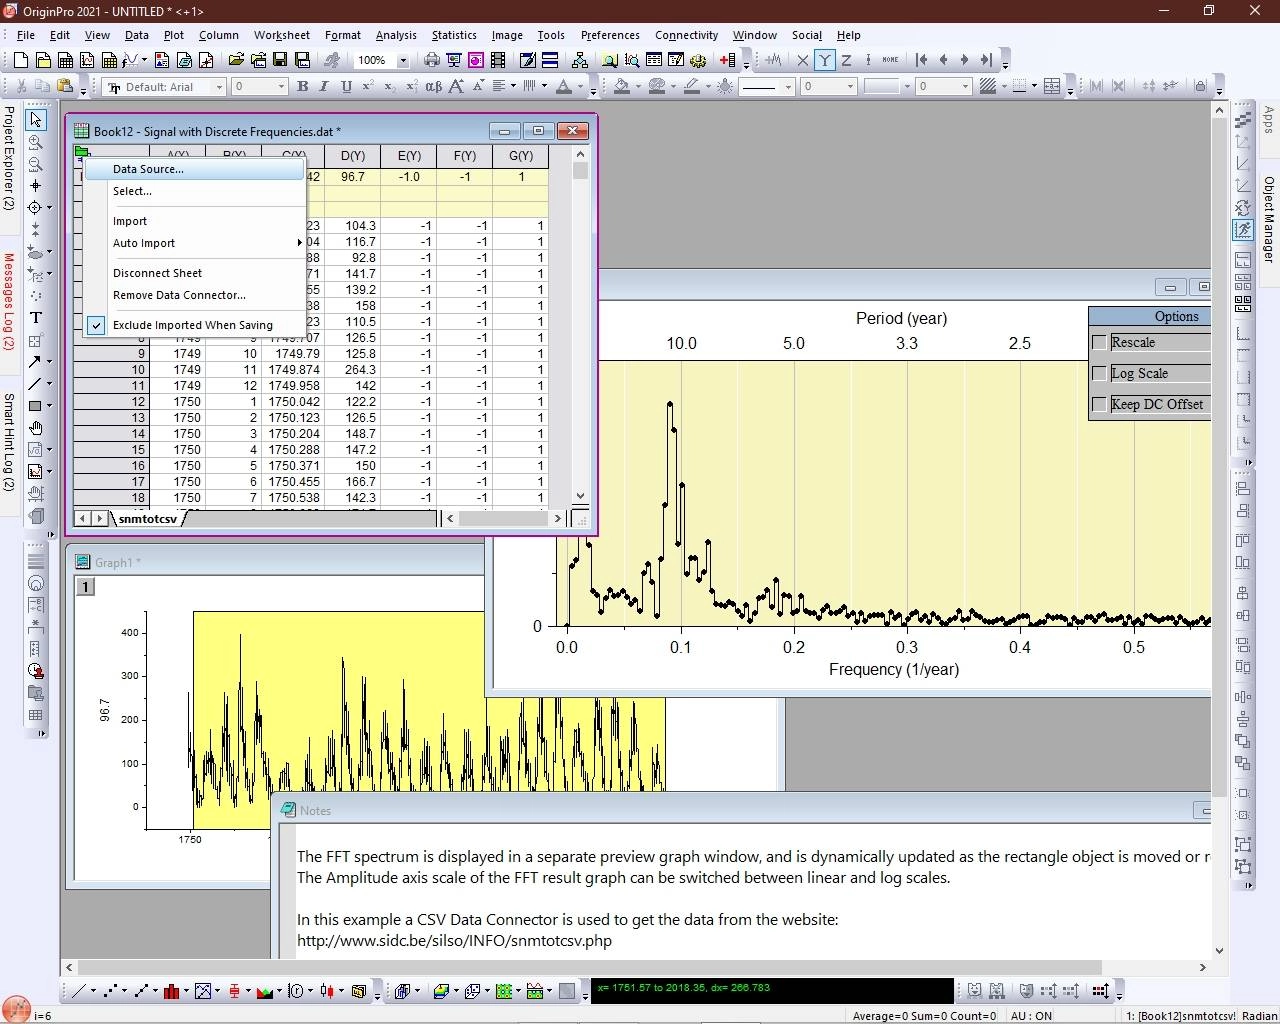
Task: Open the text alignment dropdown arrow
Action: click(513, 87)
